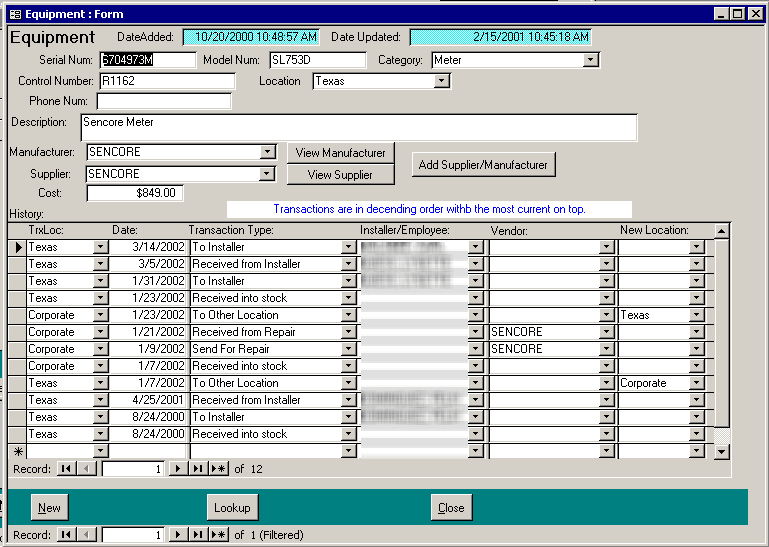Viewport: 769px width, 547px height.
Task: Go to first record in bottom form navigator
Action: coord(66,535)
